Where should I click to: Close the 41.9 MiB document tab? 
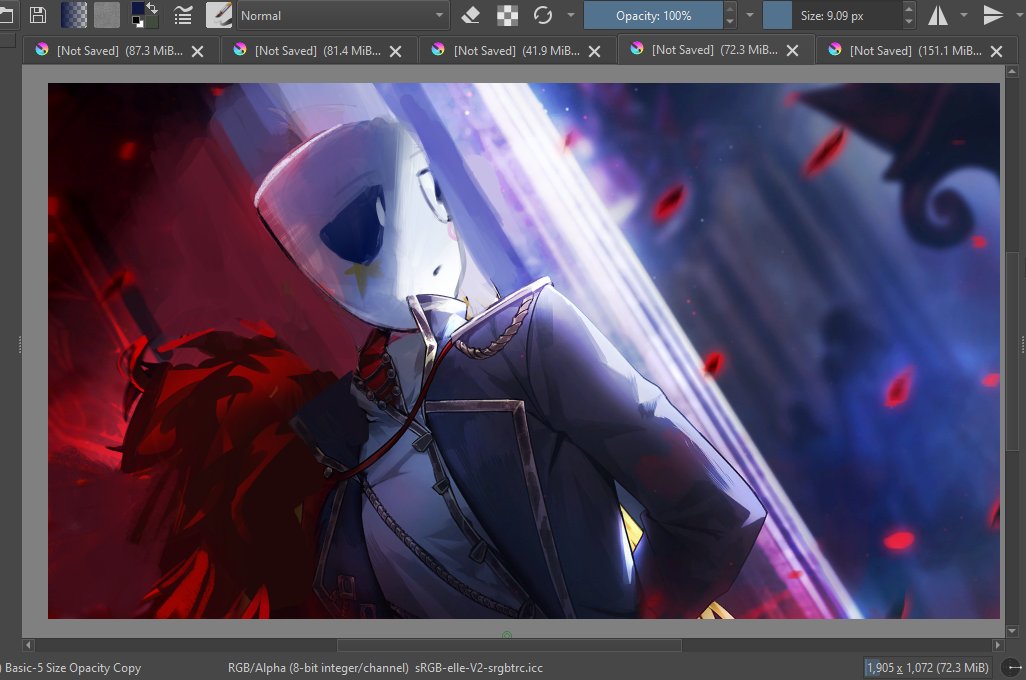click(594, 51)
